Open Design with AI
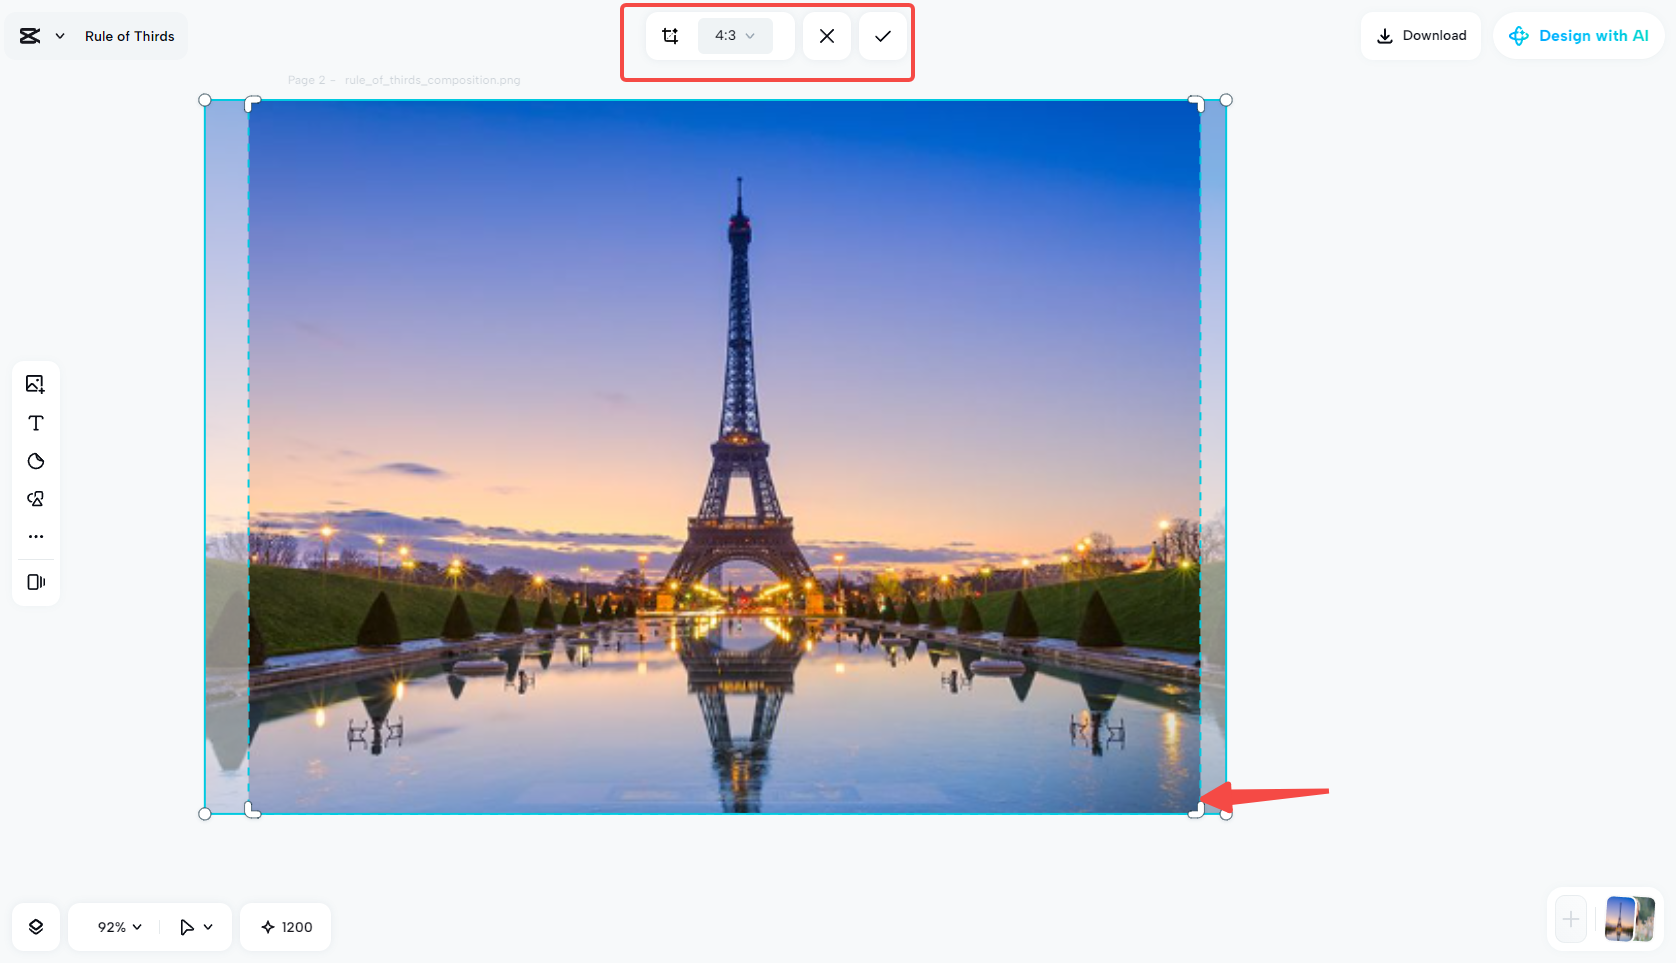The height and width of the screenshot is (963, 1676). click(x=1579, y=35)
